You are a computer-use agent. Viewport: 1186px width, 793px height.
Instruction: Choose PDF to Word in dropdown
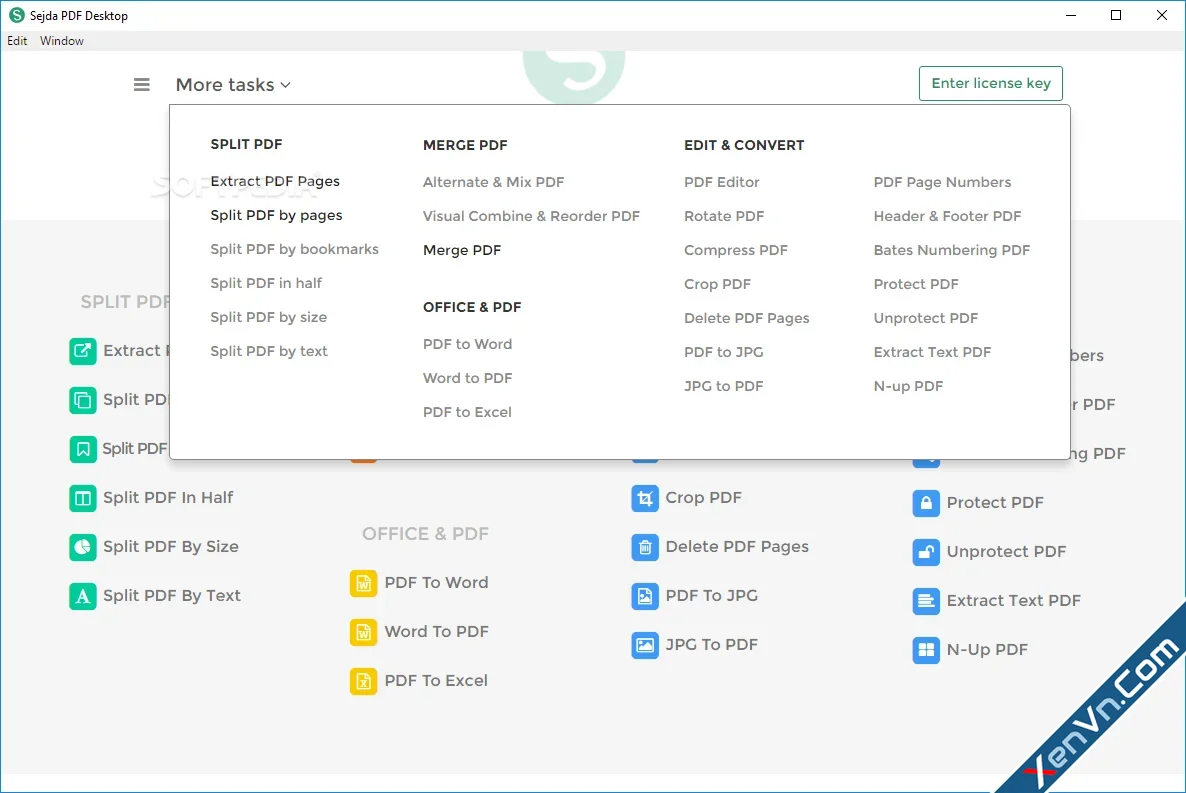467,344
